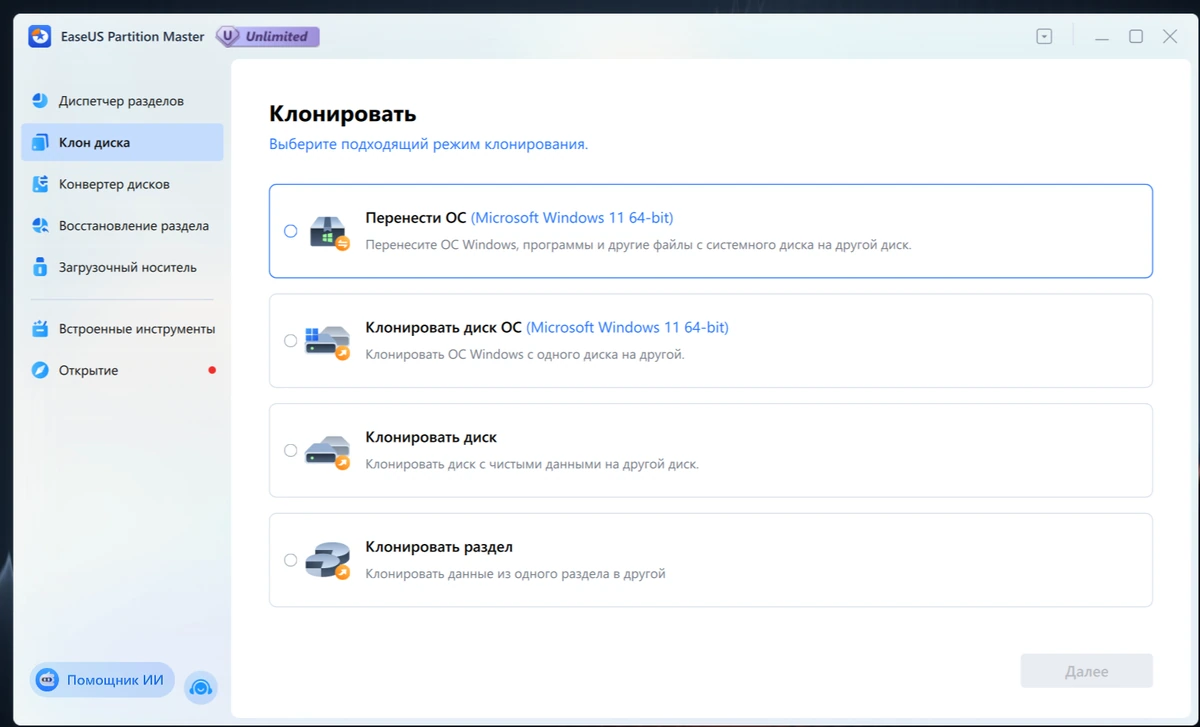
Task: Open Встроенные инструменты section
Action: [122, 329]
